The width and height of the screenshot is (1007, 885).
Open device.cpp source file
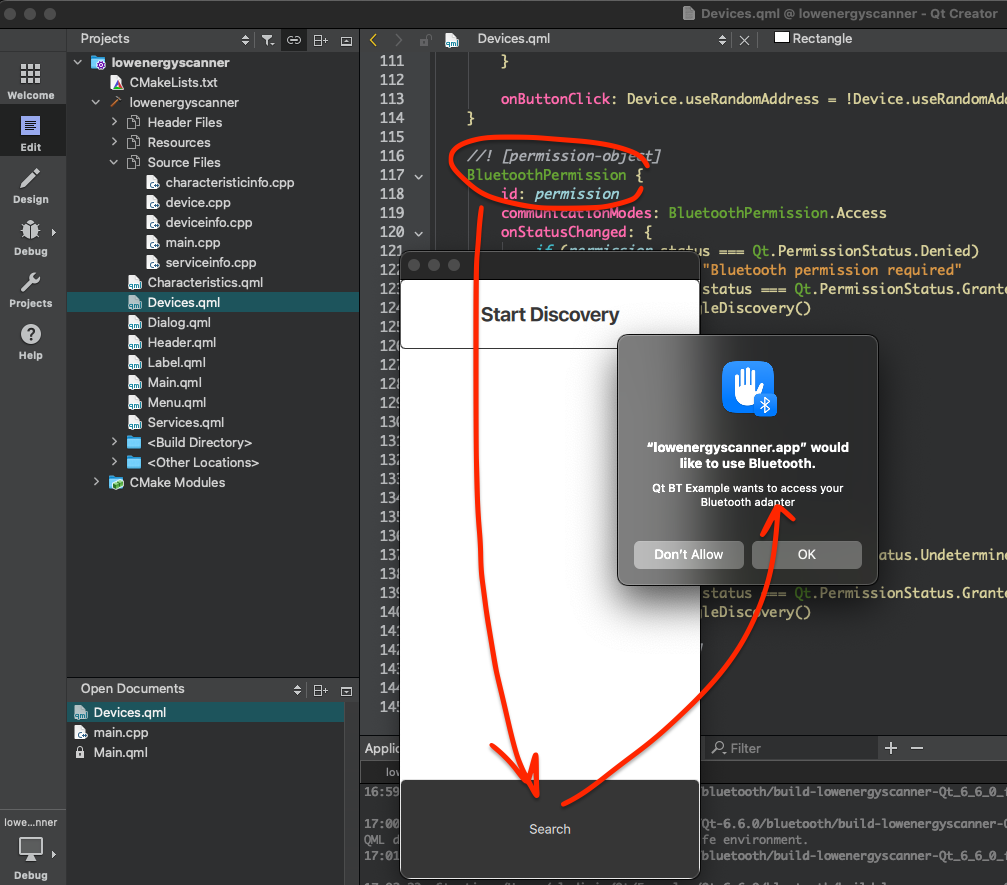[197, 202]
